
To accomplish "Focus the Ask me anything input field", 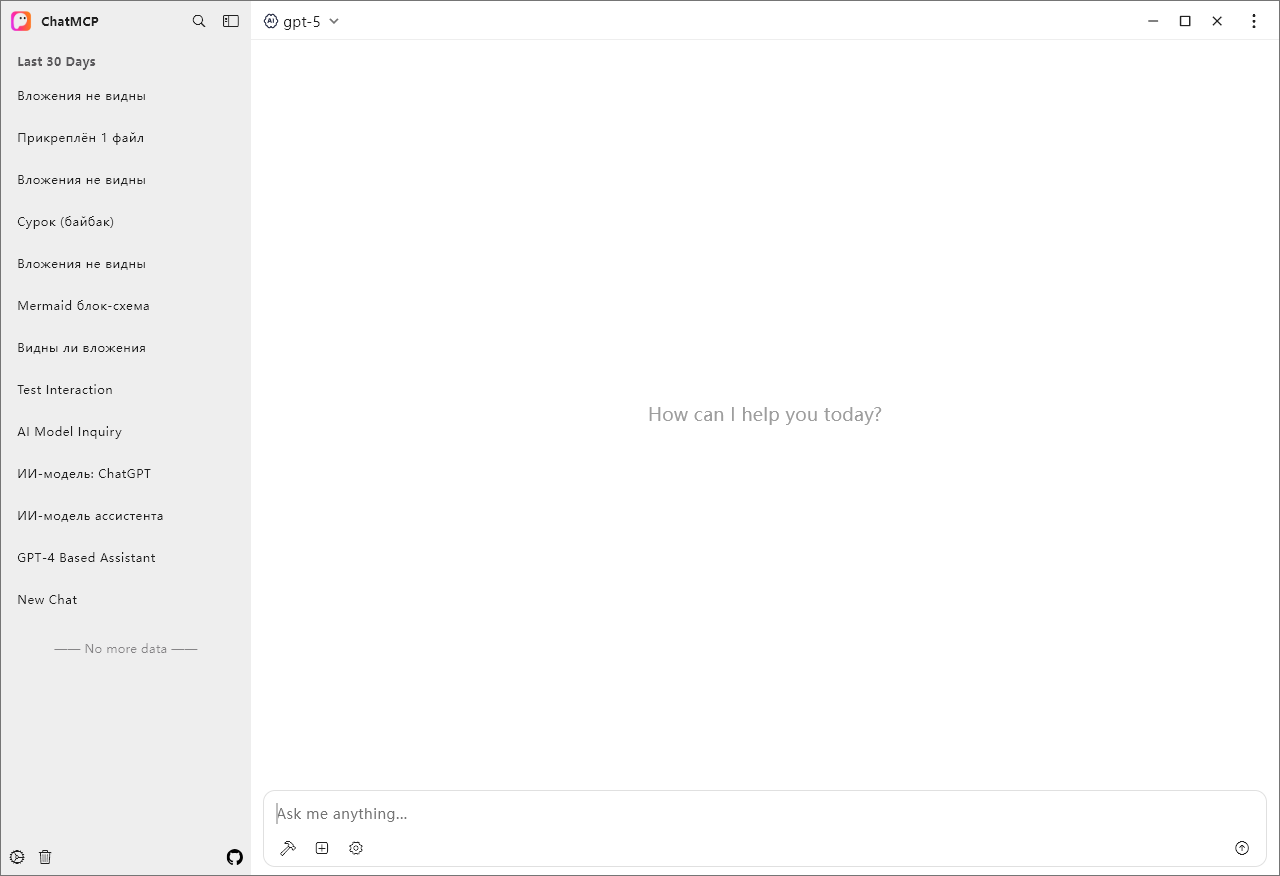I will coord(765,814).
